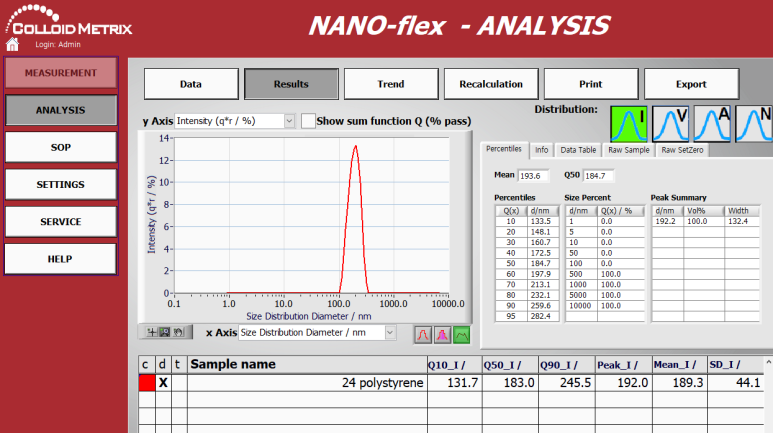
Task: Select Number distribution icon
Action: pyautogui.click(x=754, y=124)
